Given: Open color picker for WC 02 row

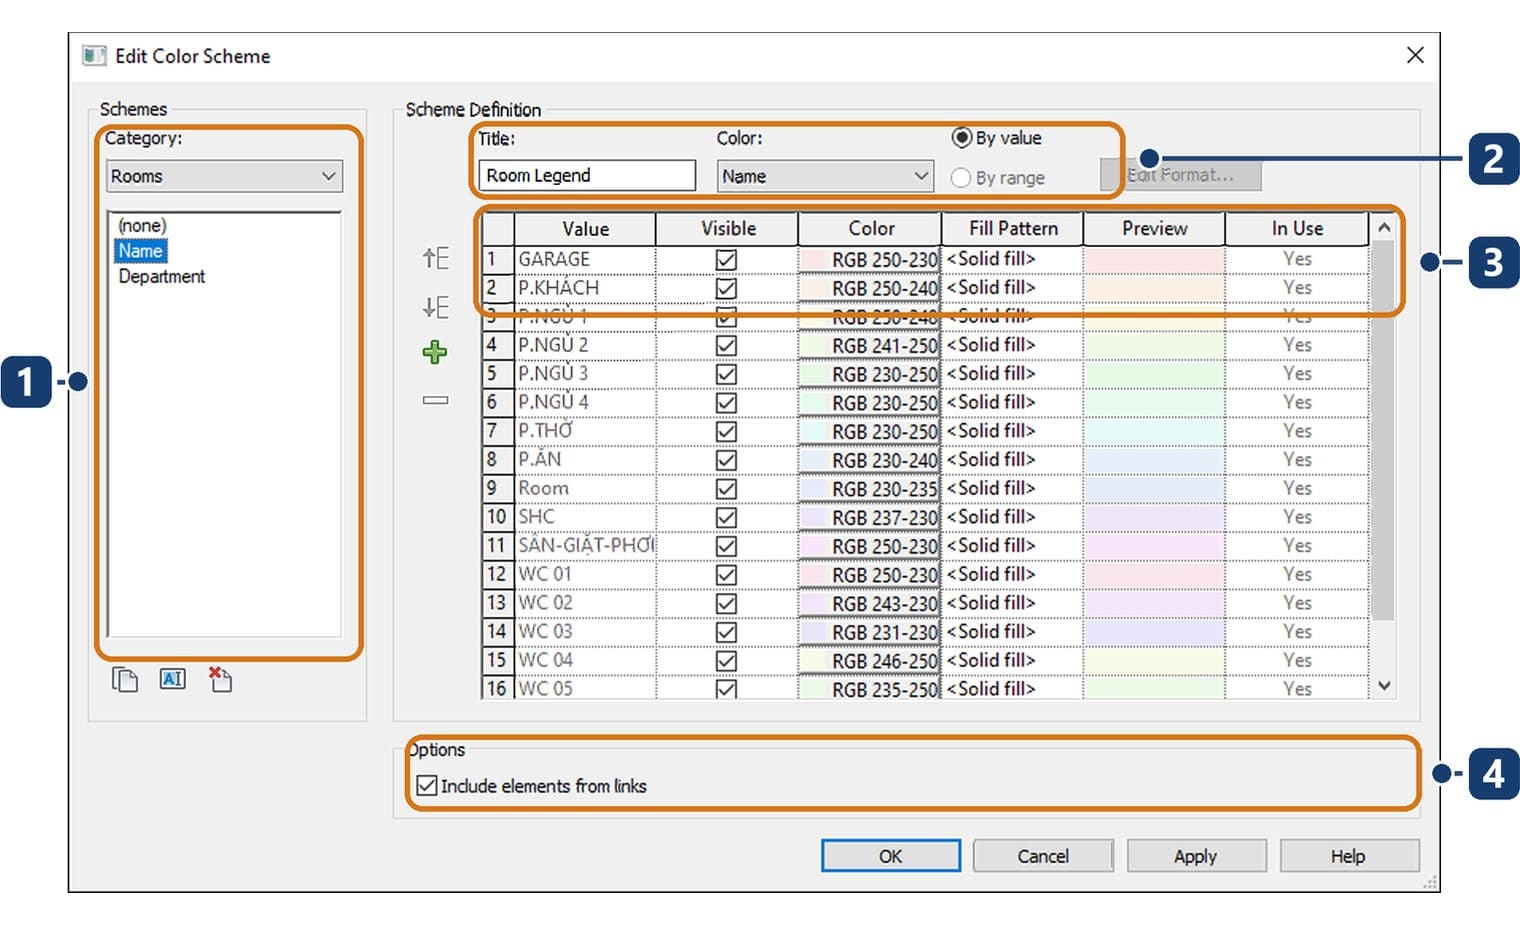Looking at the screenshot, I should [x=869, y=603].
